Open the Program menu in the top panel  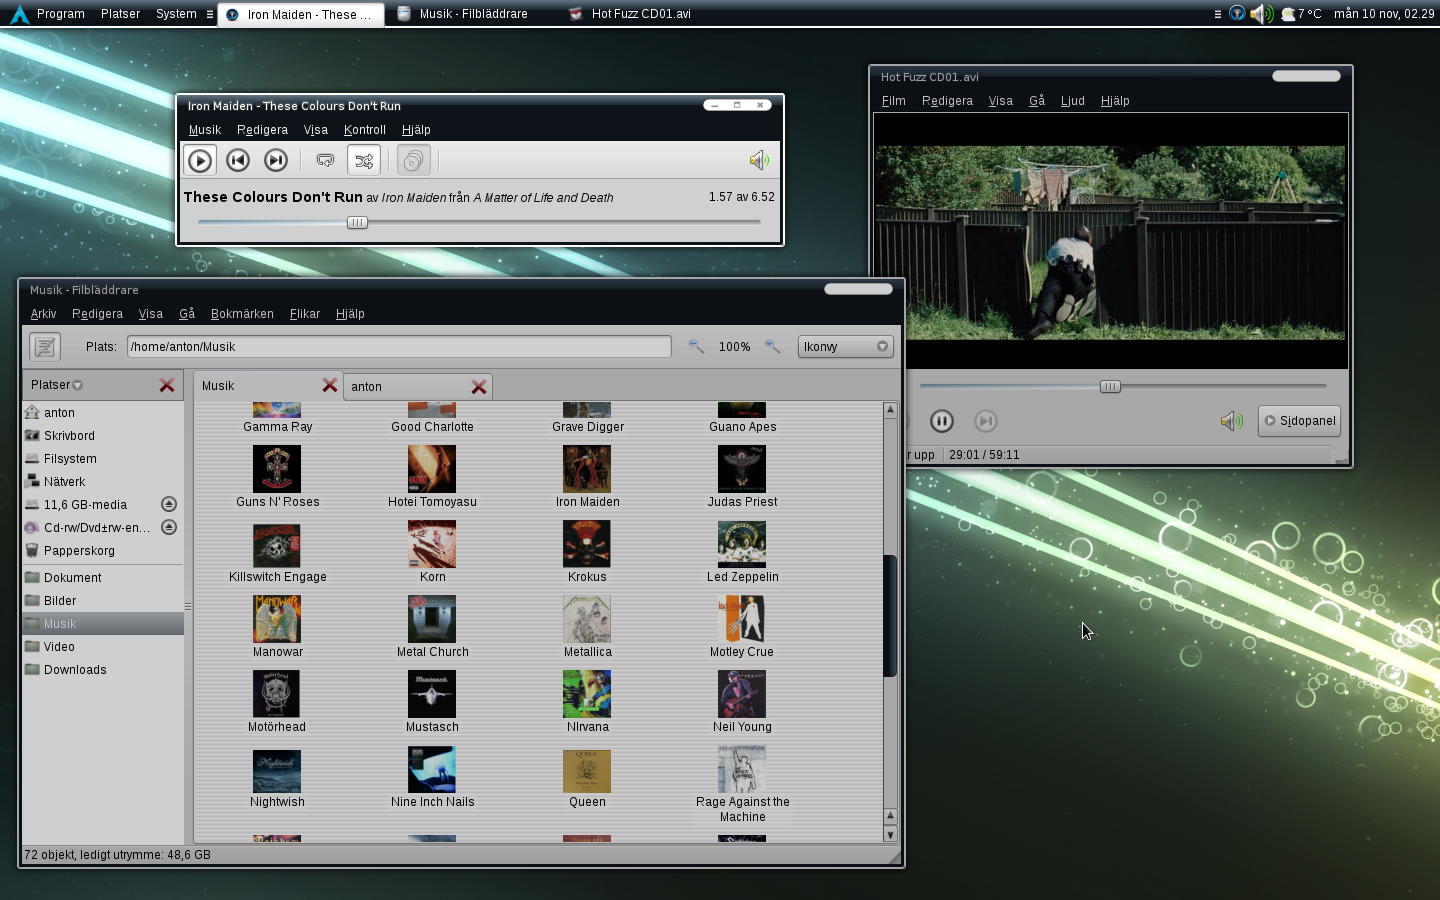61,14
